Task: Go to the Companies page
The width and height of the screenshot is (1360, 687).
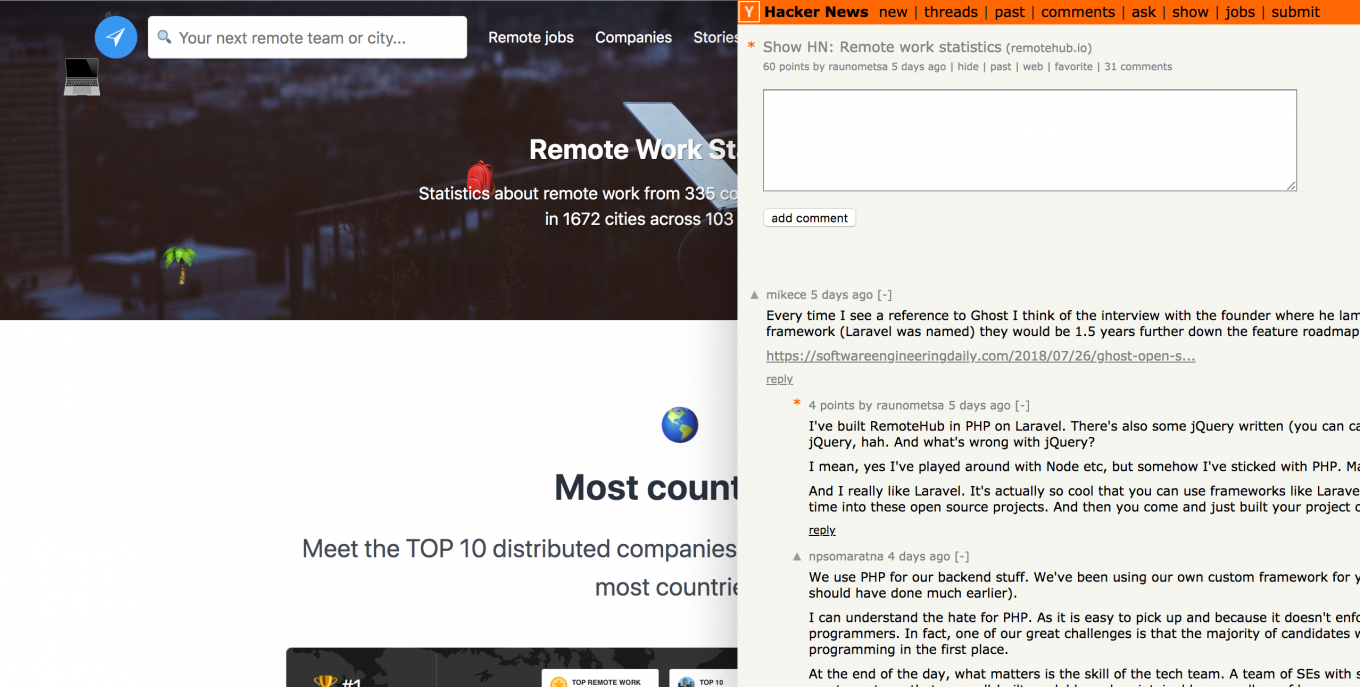Action: [633, 37]
